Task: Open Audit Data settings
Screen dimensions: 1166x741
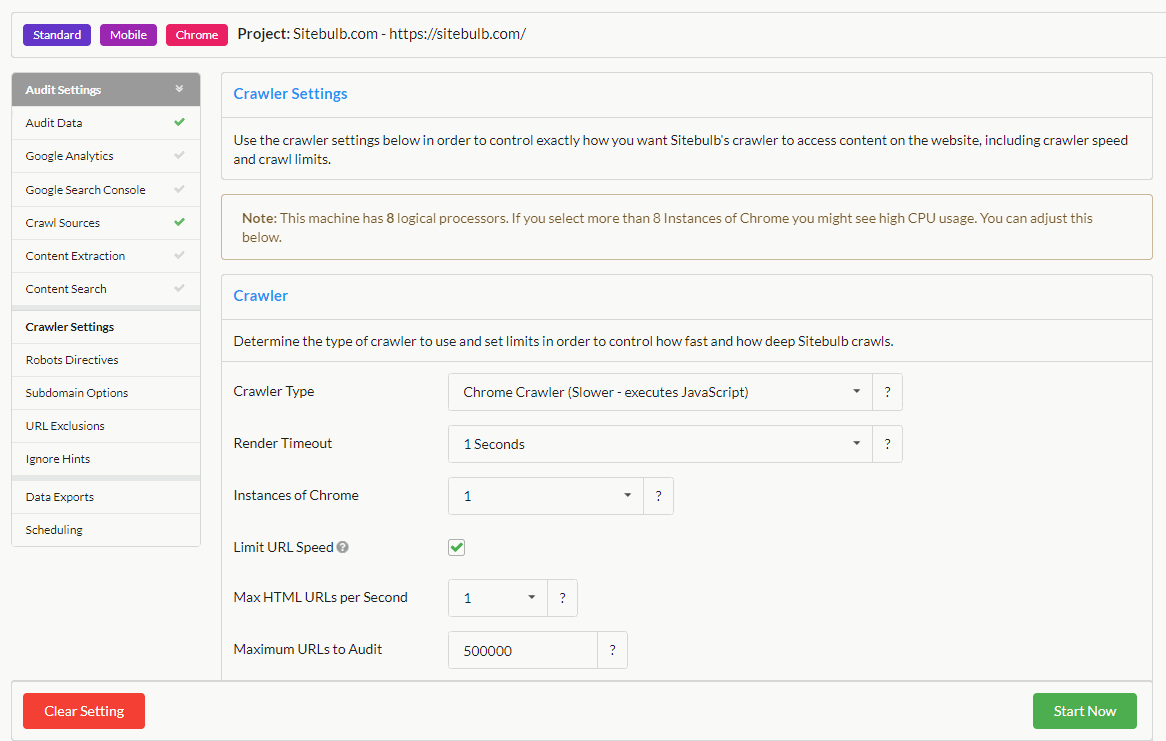Action: [x=106, y=123]
